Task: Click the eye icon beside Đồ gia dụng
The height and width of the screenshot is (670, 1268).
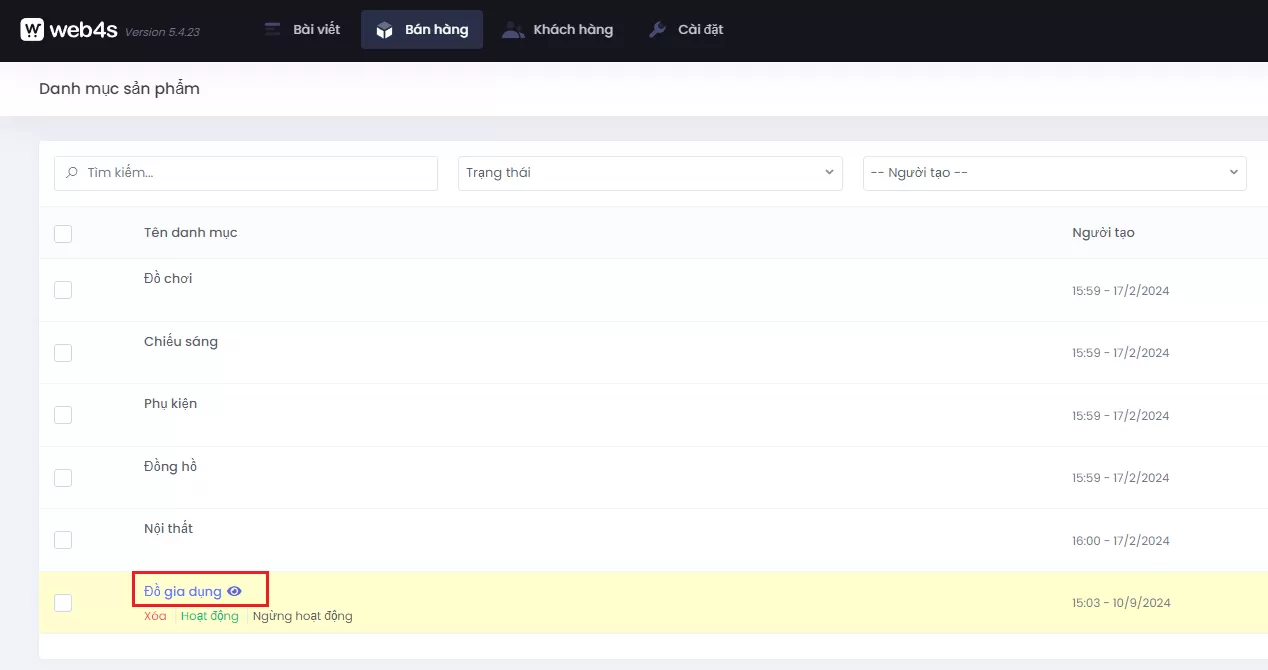Action: point(235,592)
